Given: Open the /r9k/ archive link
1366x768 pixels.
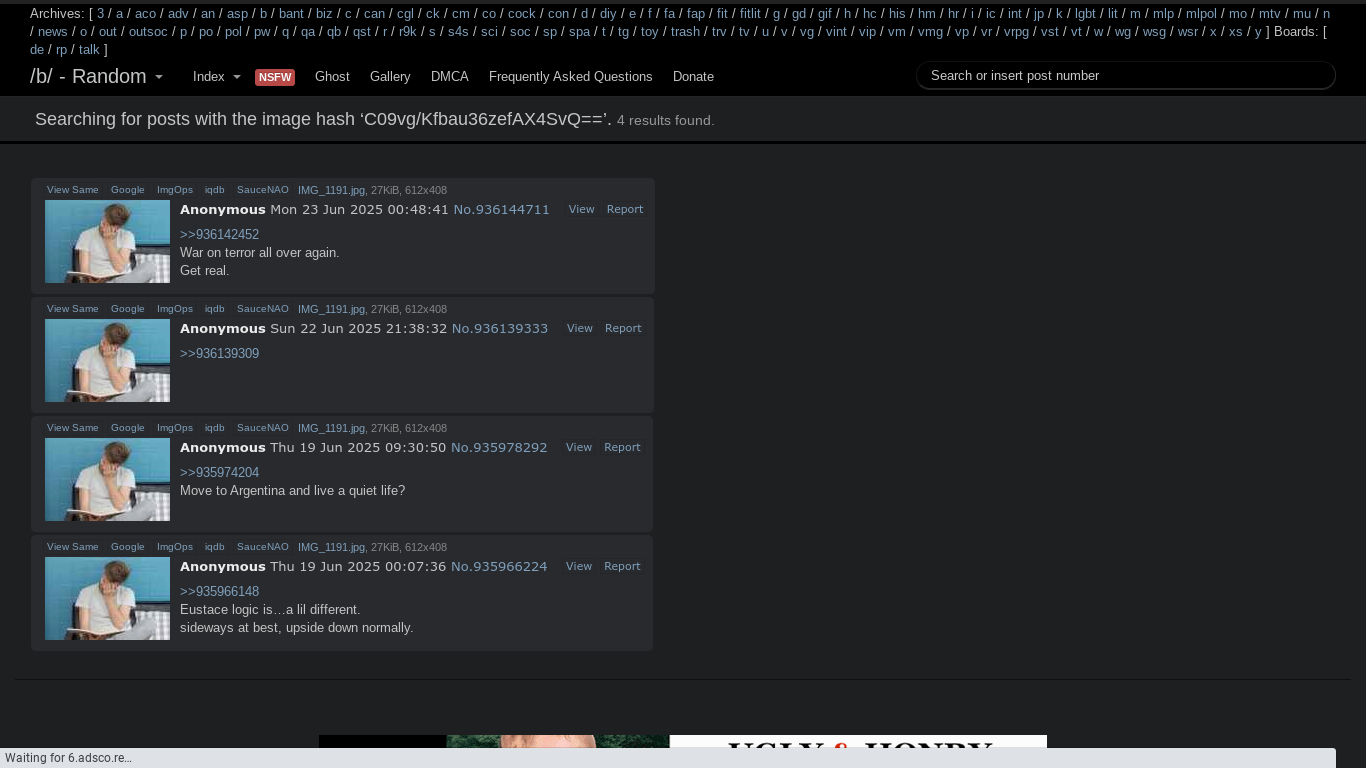Looking at the screenshot, I should pyautogui.click(x=407, y=32).
